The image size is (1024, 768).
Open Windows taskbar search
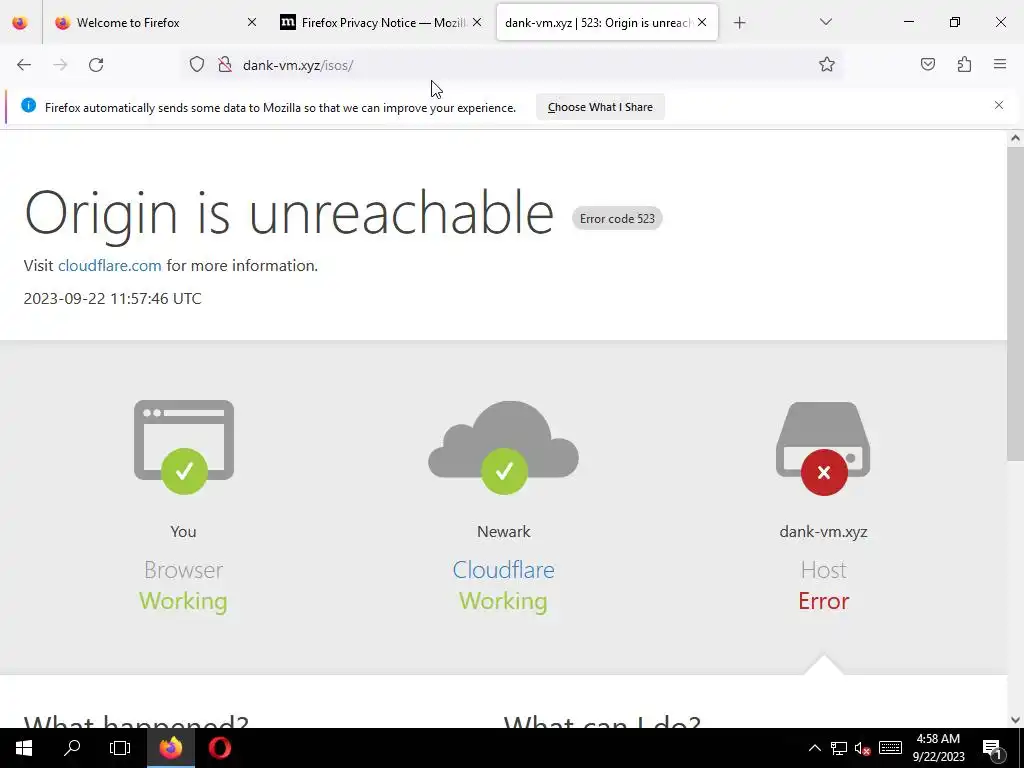[x=72, y=748]
